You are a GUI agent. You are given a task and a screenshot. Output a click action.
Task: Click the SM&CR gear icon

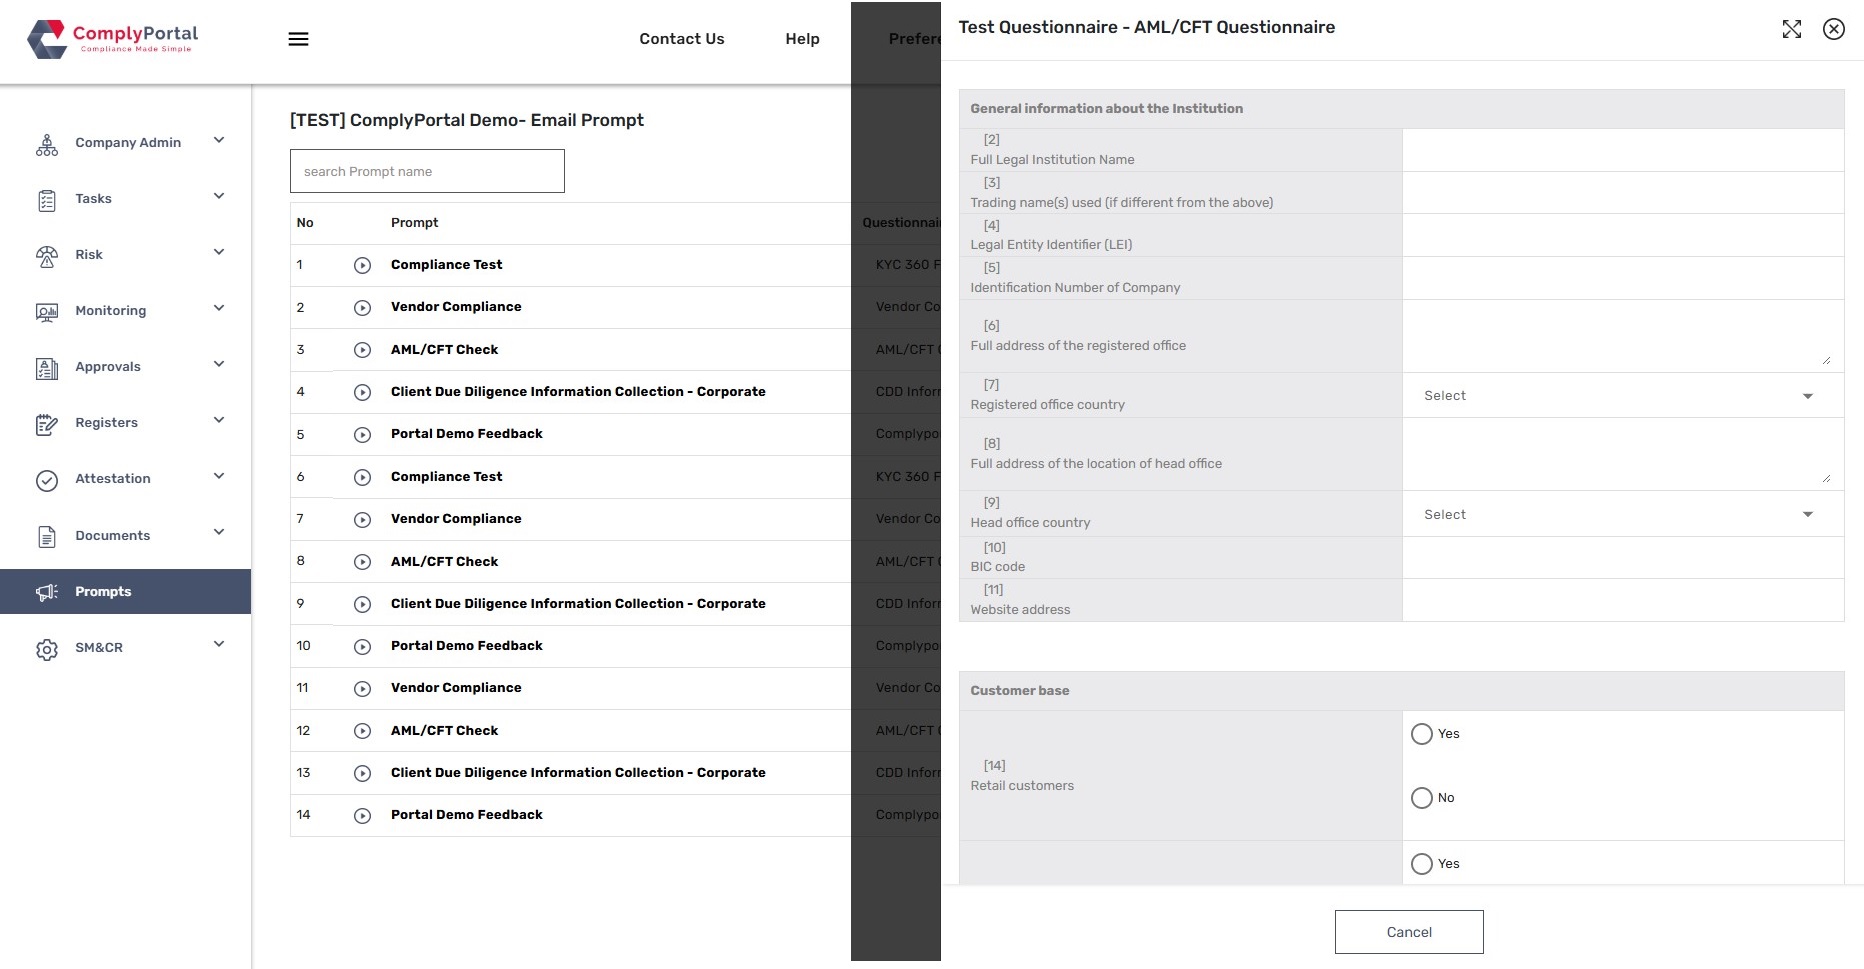point(47,649)
